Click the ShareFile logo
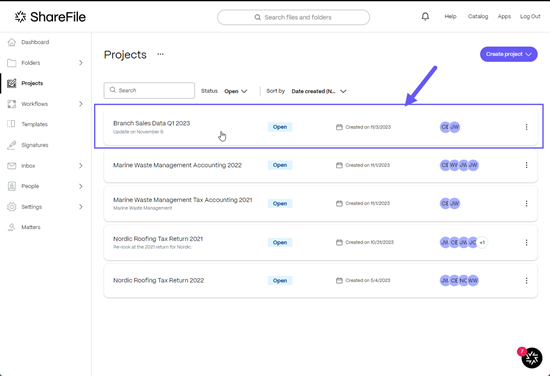This screenshot has width=550, height=376. (50, 17)
